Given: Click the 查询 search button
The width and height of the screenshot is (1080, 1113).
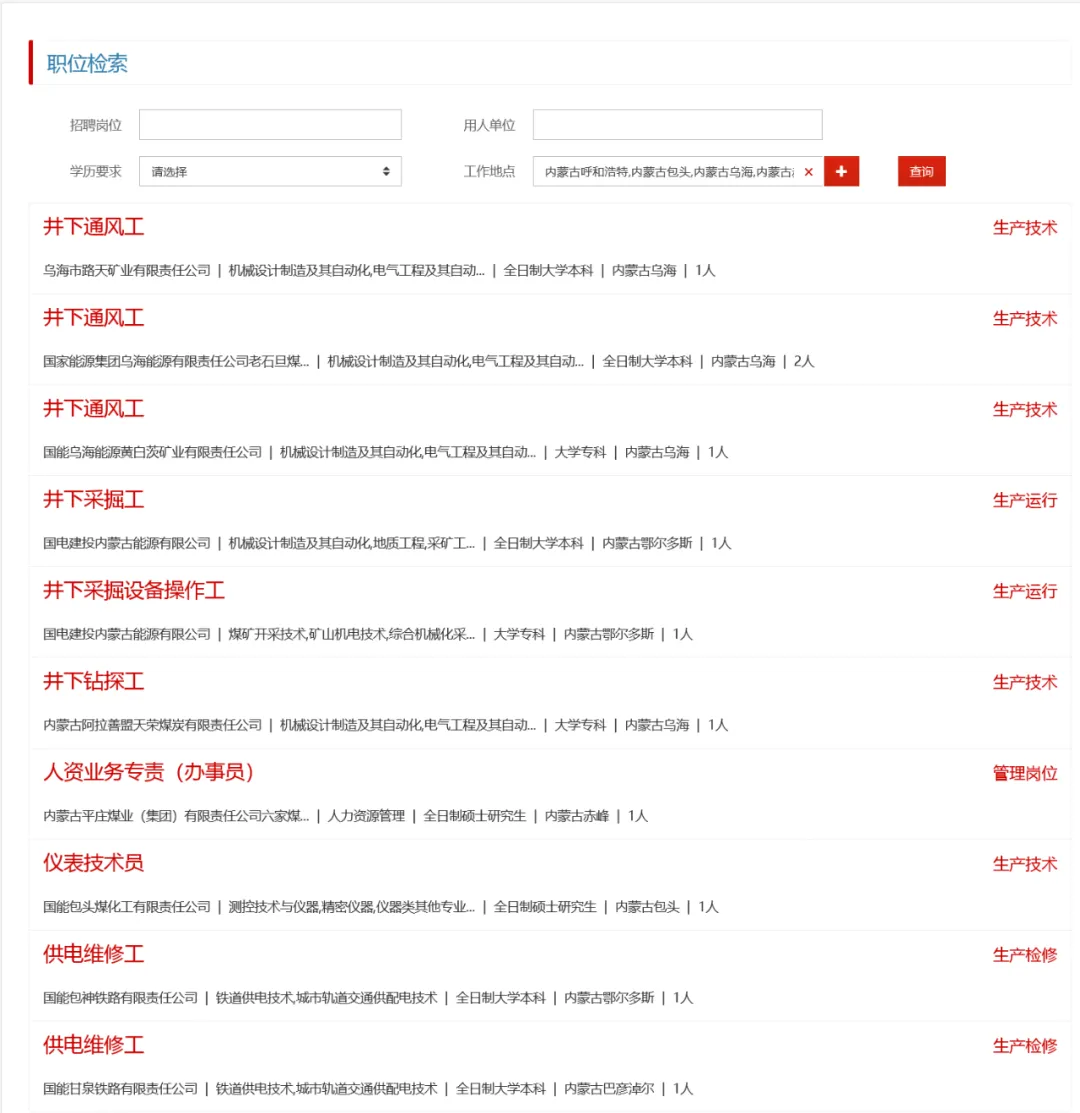Looking at the screenshot, I should [x=921, y=171].
